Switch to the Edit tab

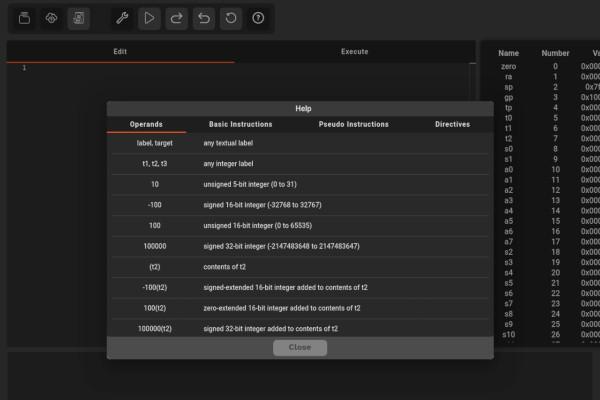(120, 52)
